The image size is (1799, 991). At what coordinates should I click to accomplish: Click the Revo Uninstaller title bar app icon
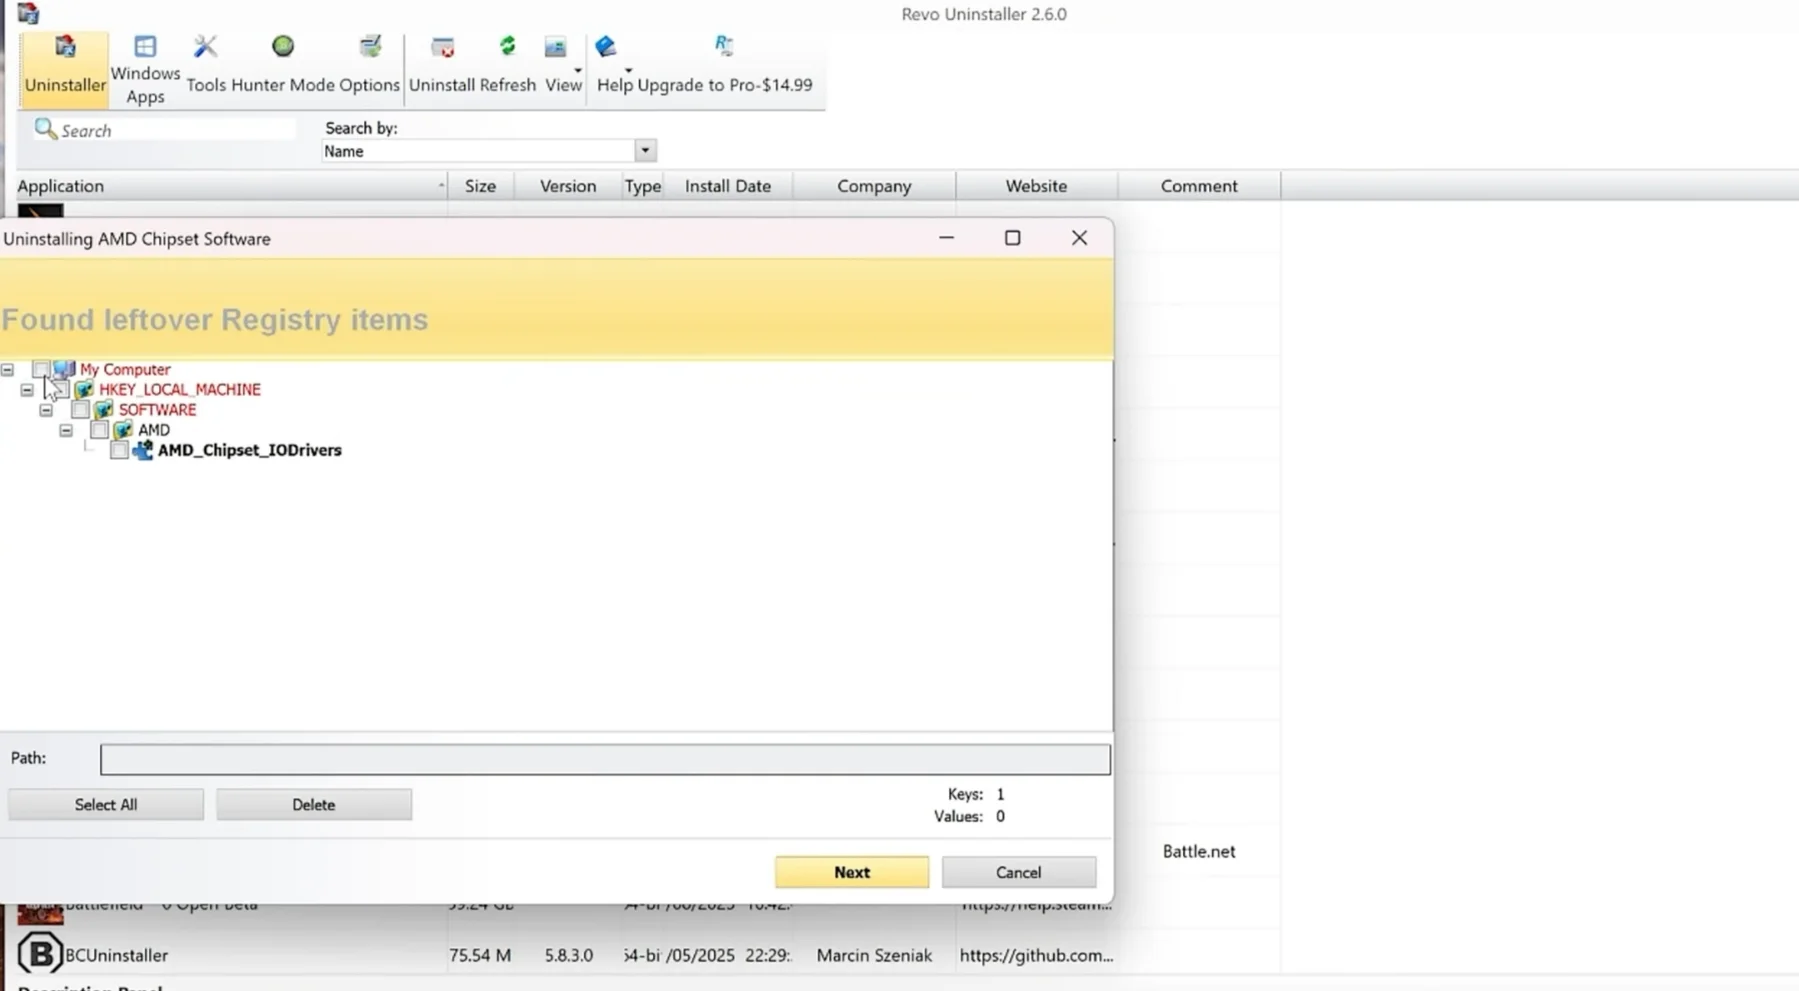pyautogui.click(x=28, y=14)
